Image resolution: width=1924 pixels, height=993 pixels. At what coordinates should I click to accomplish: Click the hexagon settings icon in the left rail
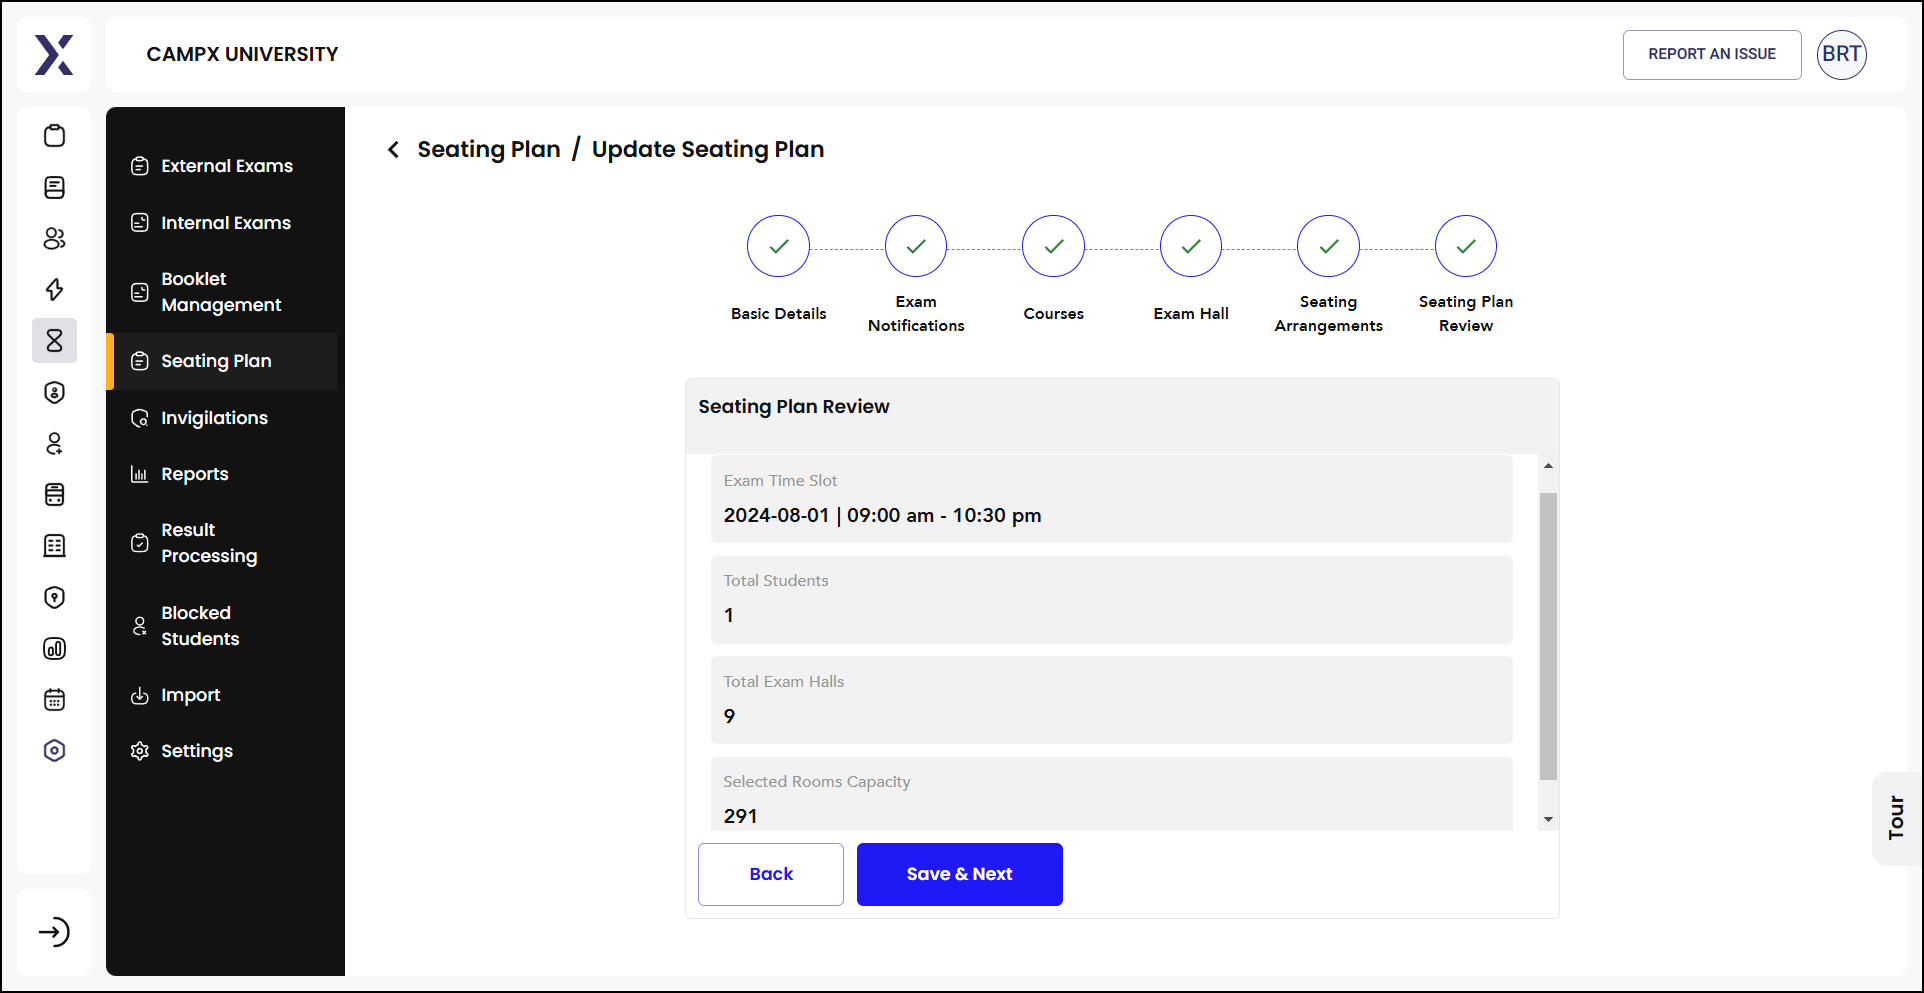point(55,750)
